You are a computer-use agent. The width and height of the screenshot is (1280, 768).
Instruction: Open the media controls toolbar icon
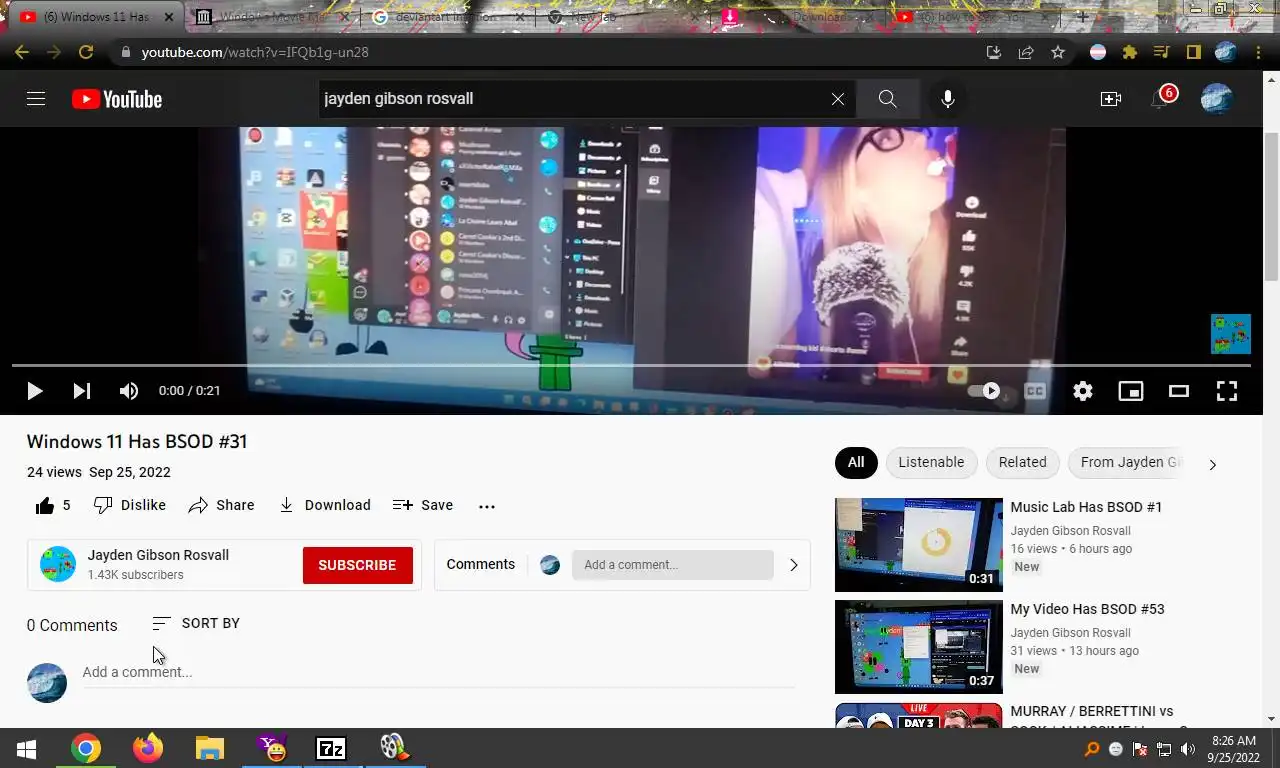[1162, 52]
